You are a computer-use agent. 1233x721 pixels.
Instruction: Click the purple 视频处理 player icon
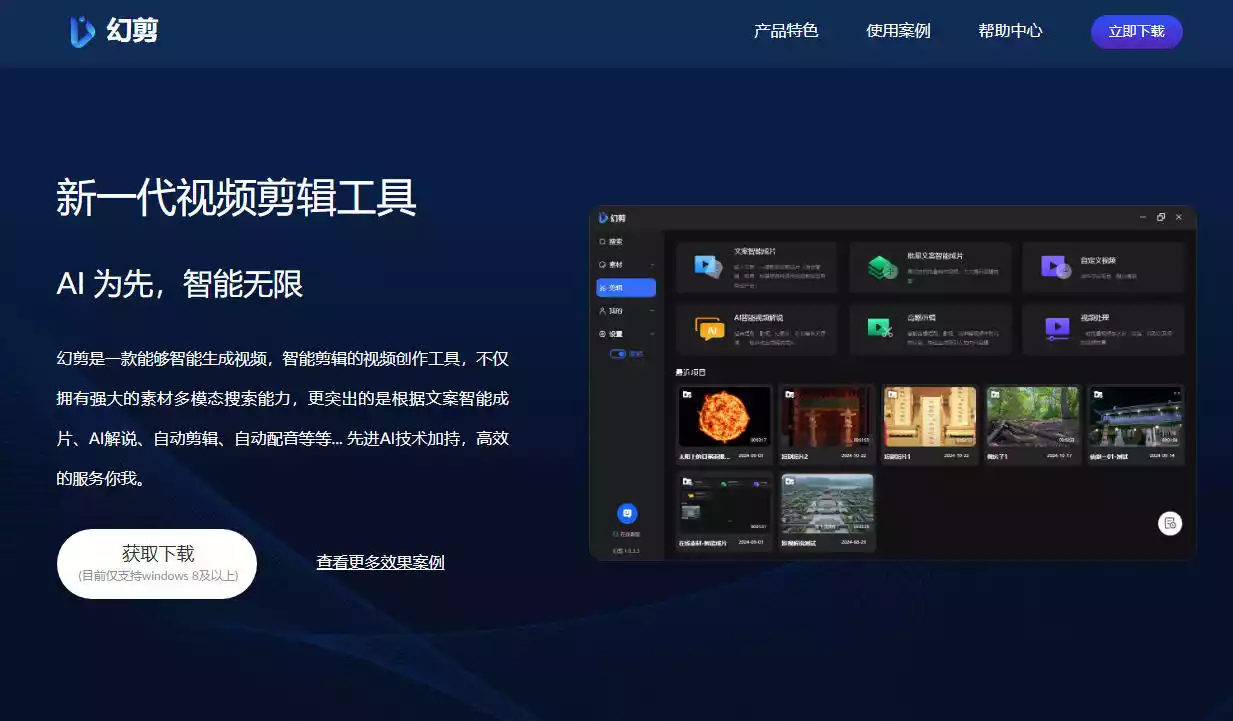[1056, 328]
